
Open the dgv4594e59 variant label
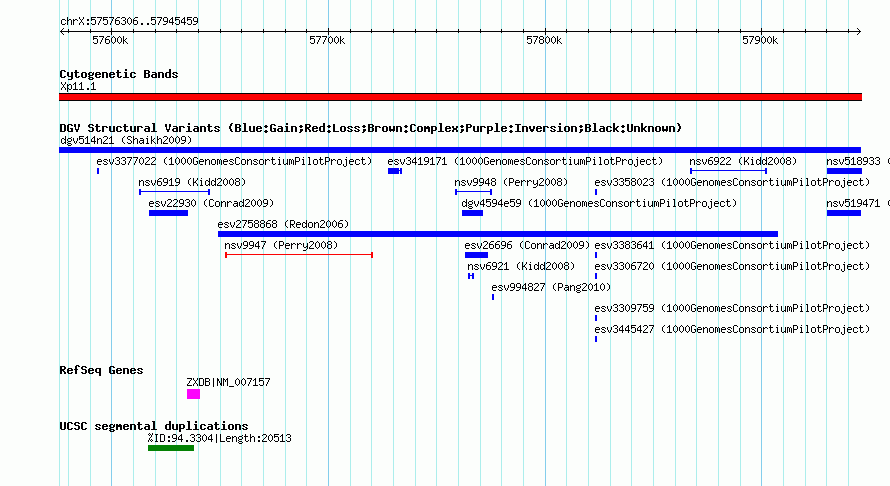click(599, 203)
